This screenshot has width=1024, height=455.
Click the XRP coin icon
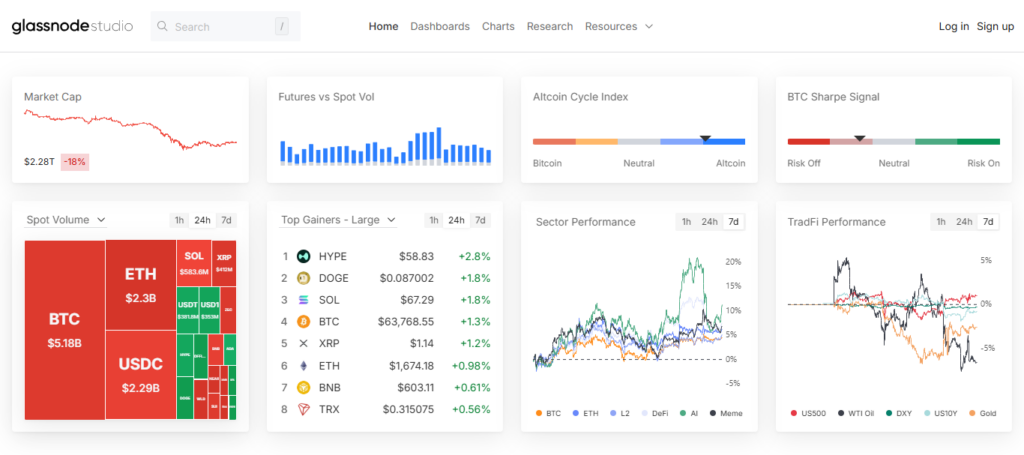(303, 343)
